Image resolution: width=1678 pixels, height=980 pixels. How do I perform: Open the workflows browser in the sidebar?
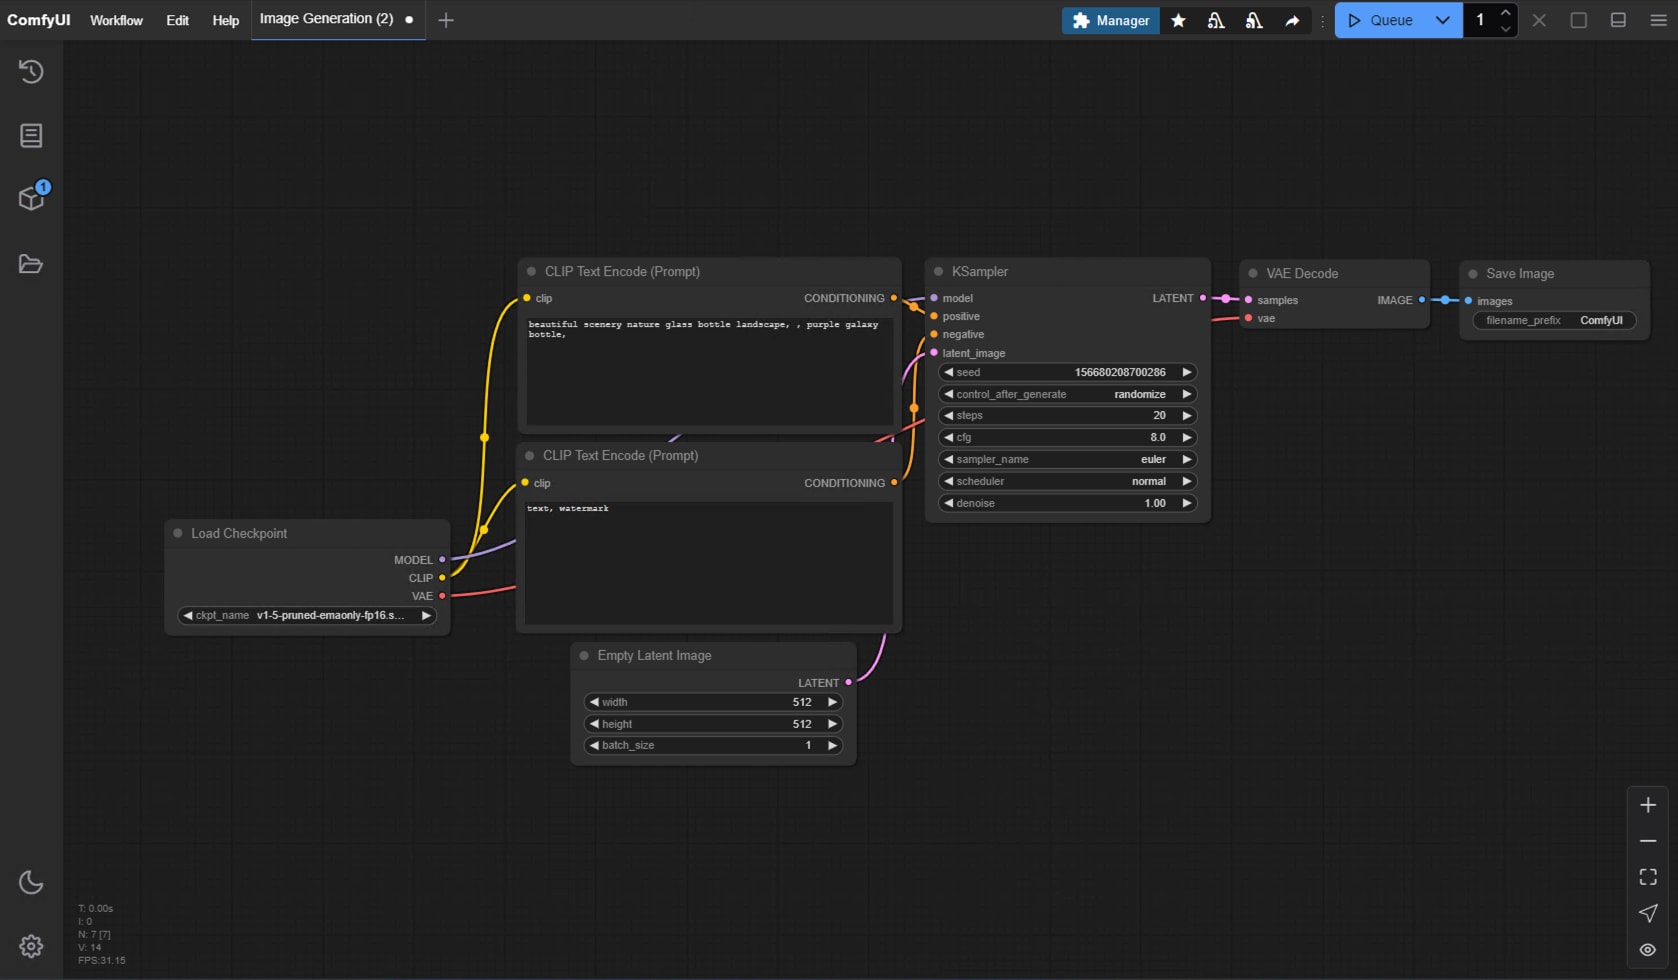click(30, 263)
